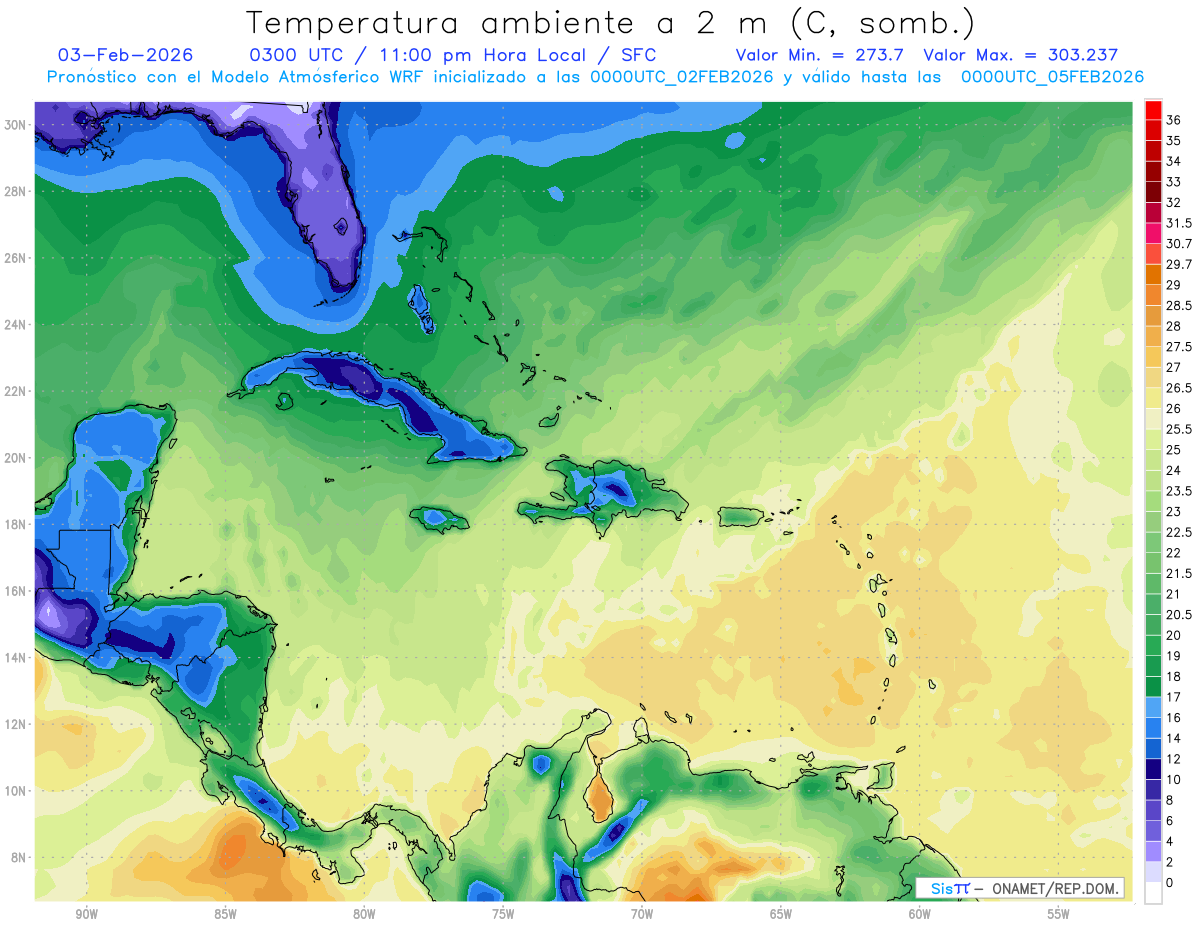Click the title 'Temperatura ambiente a 2 m'

coord(510,22)
